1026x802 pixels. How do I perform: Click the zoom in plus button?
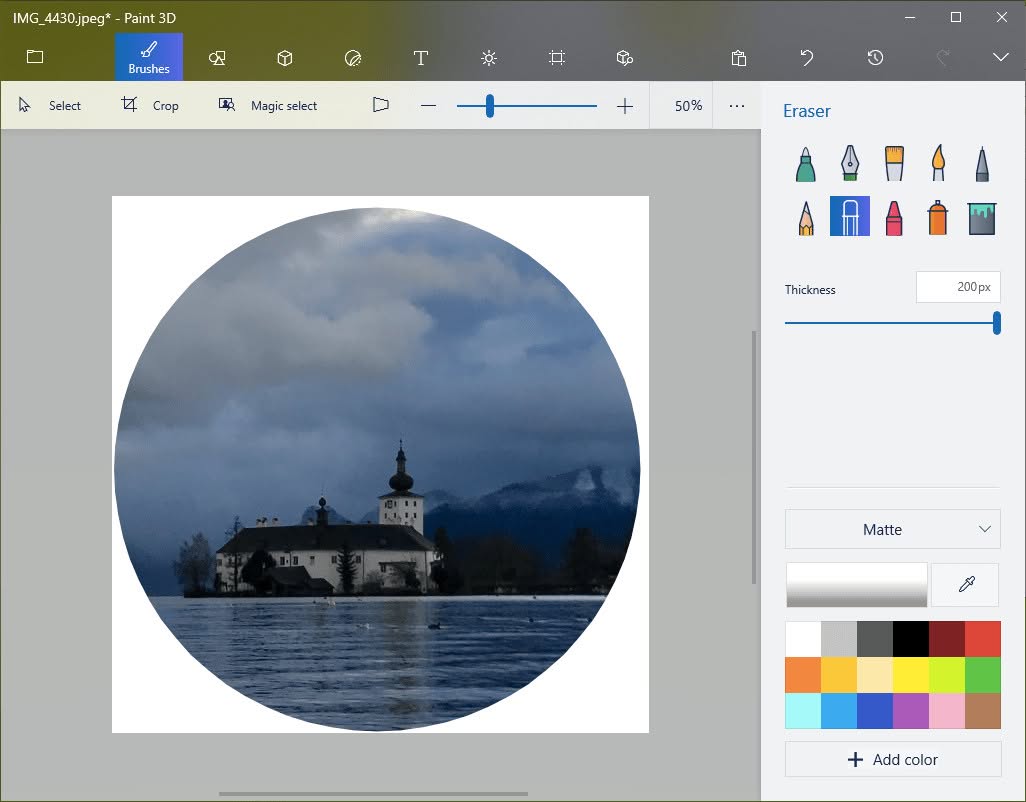coord(625,106)
